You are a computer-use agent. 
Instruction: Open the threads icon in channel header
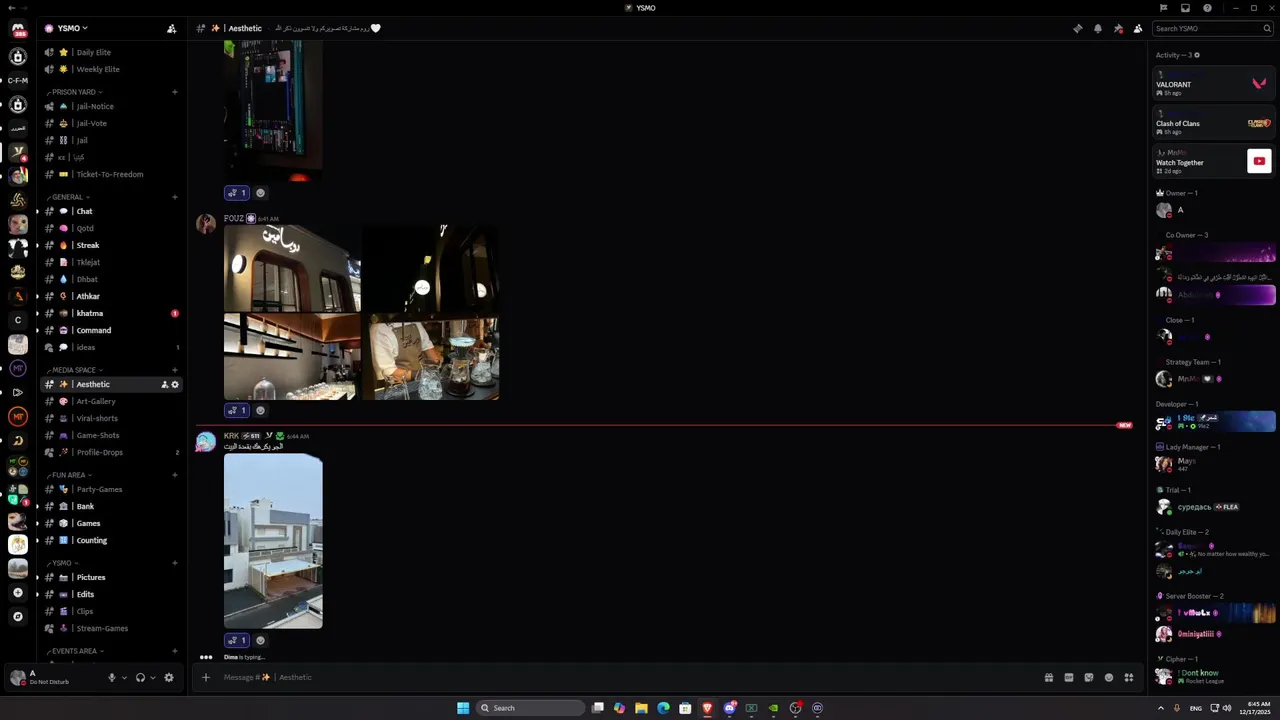pos(1077,28)
